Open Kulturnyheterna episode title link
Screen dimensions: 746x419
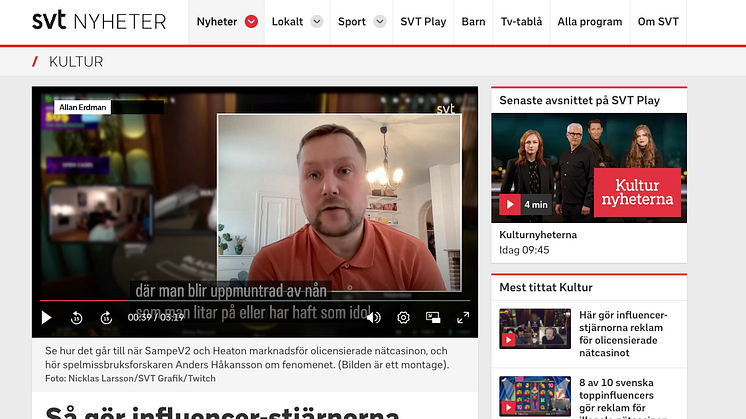click(538, 235)
